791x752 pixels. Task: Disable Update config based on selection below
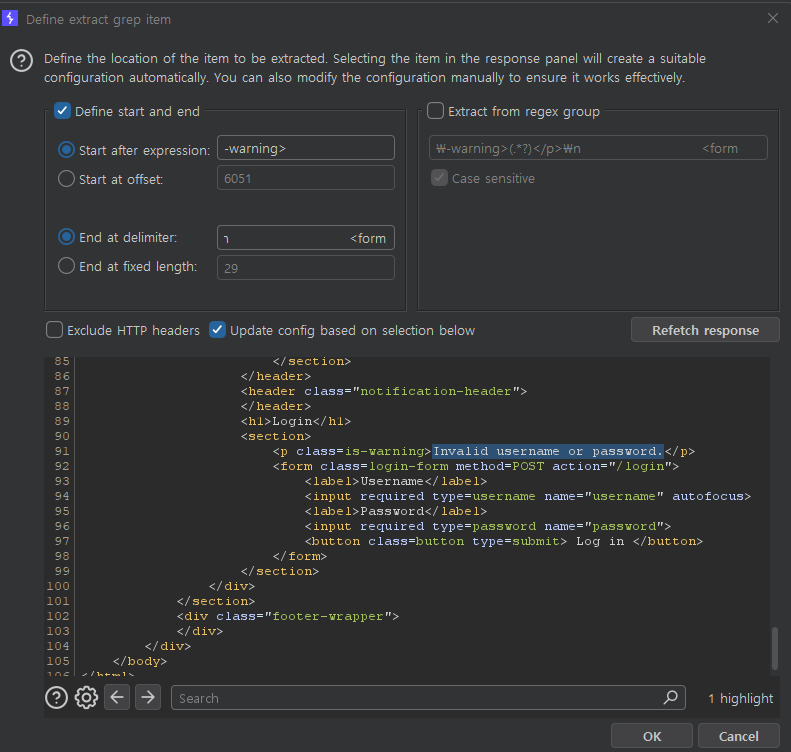(x=218, y=330)
